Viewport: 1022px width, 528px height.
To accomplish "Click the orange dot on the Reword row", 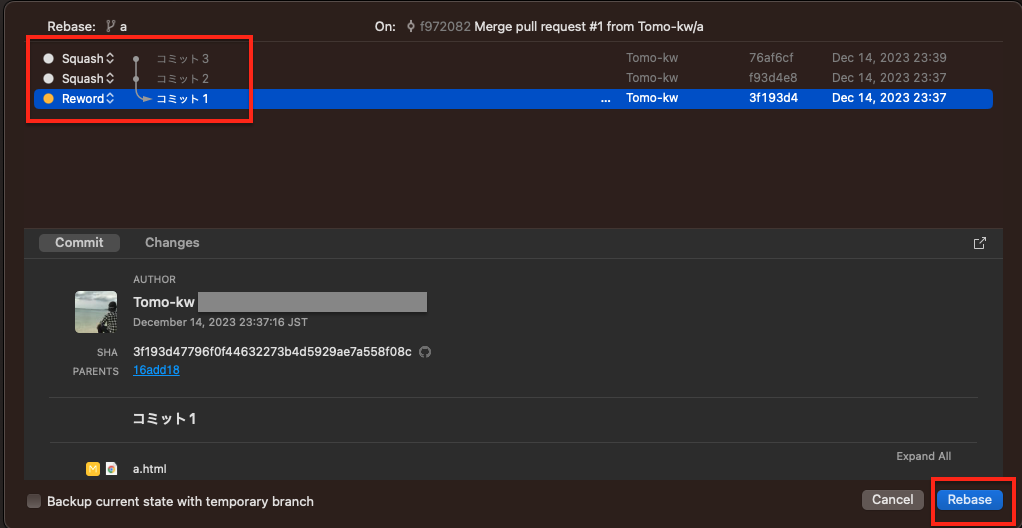I will pos(48,98).
